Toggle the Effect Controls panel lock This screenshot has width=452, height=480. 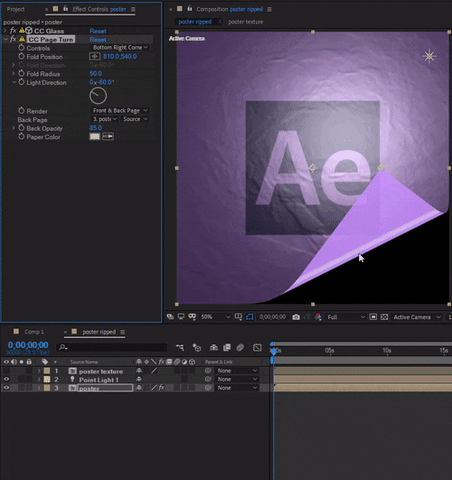[65, 9]
